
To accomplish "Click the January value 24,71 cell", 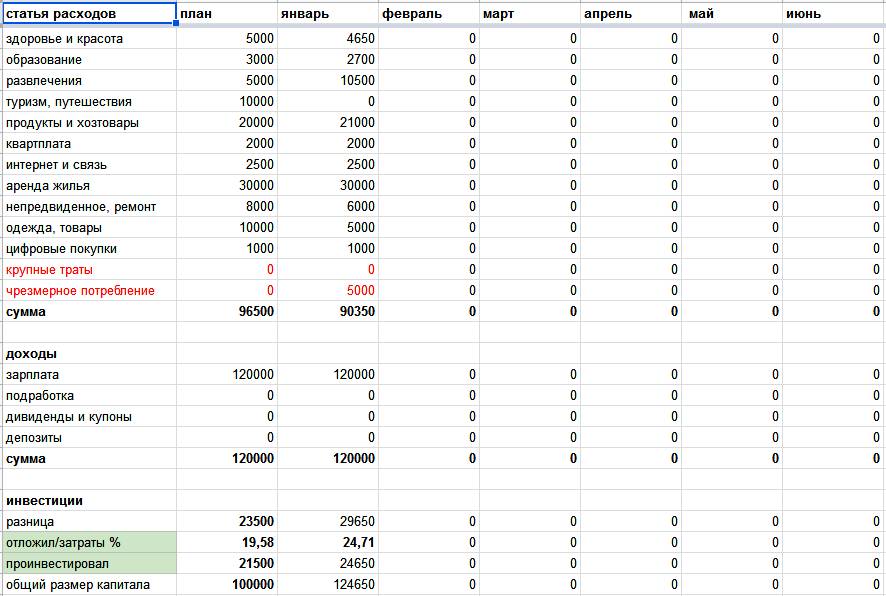I will (x=328, y=543).
